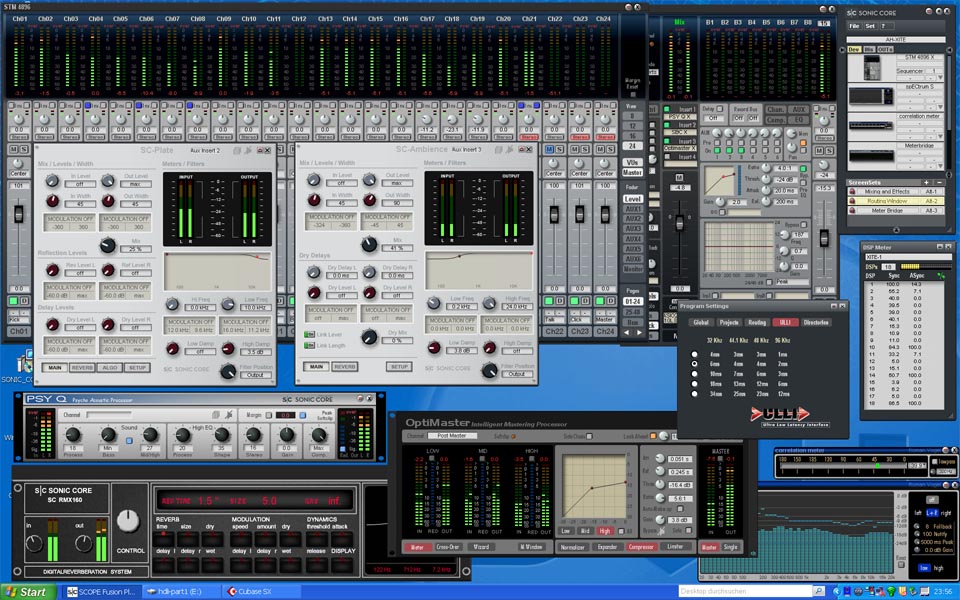The image size is (960, 600).
Task: Set mixer View to 16 channels
Action: click(632, 136)
